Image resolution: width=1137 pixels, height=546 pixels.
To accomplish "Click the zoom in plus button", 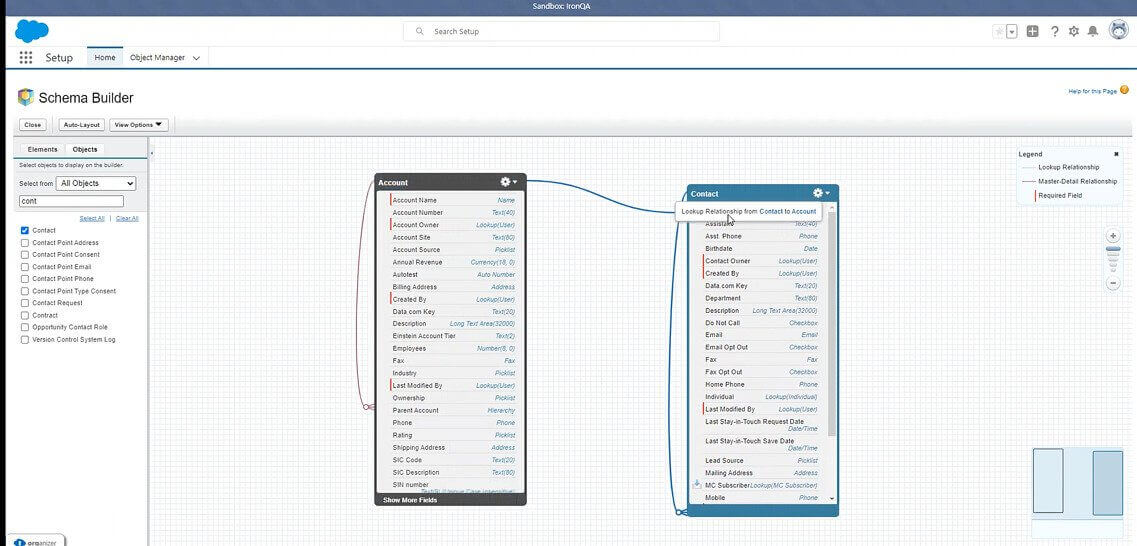I will (1113, 236).
